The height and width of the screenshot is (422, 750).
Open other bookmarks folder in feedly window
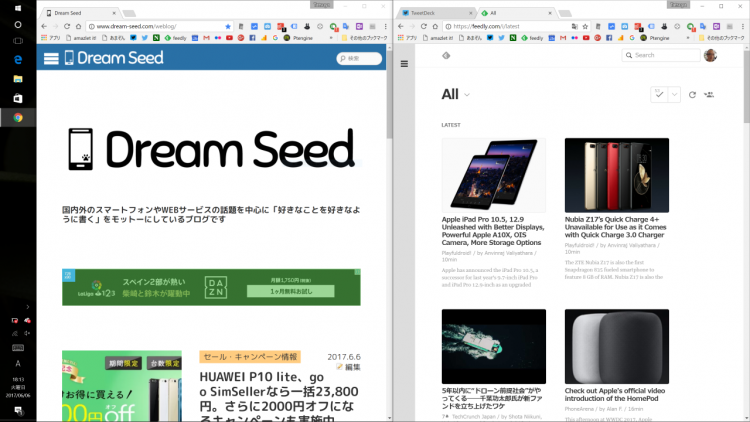(x=721, y=38)
